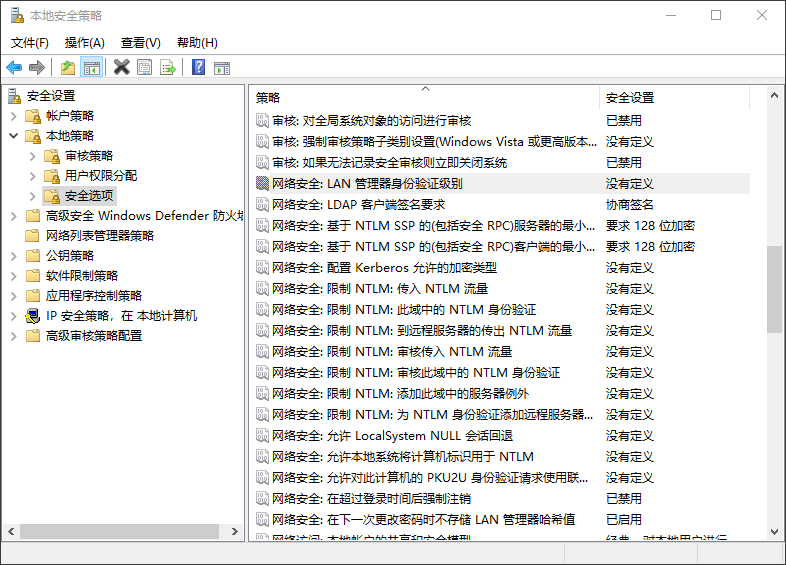
Task: Collapse the 本地策略 tree node
Action: [x=14, y=136]
